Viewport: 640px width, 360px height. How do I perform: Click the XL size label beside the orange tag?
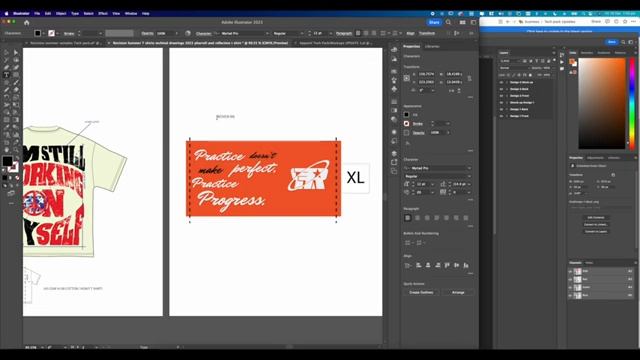pyautogui.click(x=355, y=178)
